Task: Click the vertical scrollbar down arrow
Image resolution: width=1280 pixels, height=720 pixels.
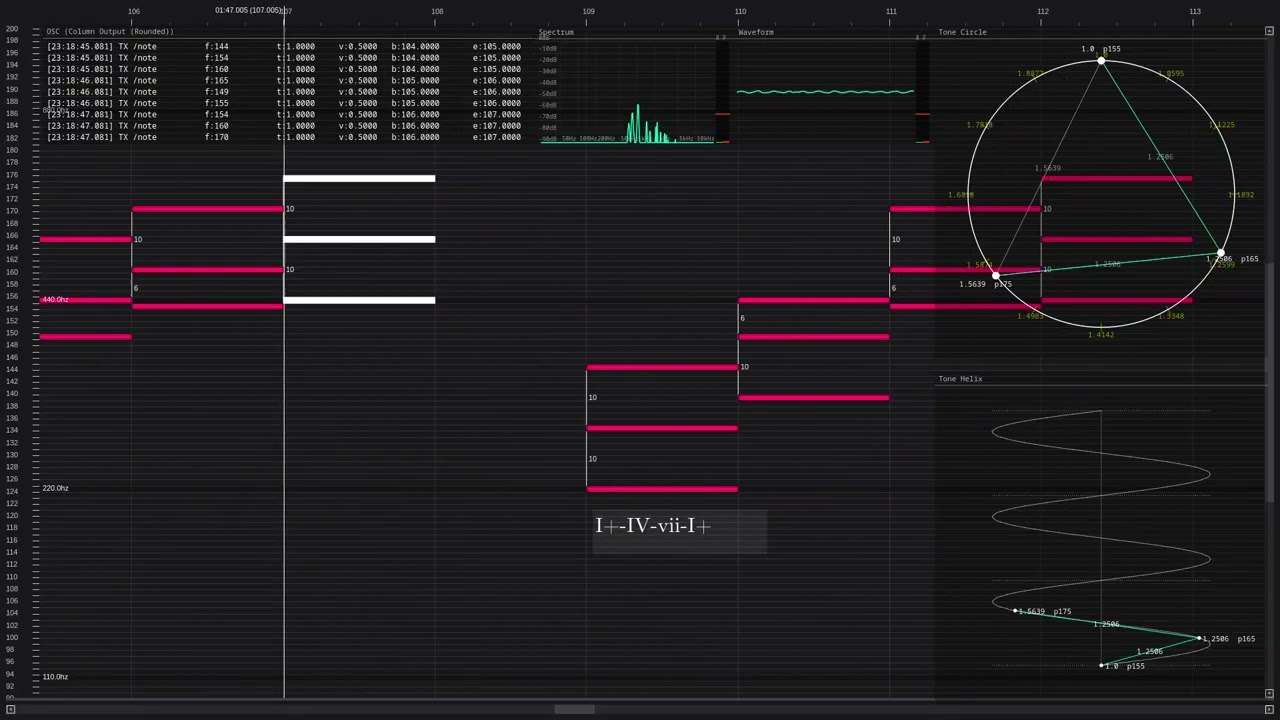Action: tap(1270, 693)
